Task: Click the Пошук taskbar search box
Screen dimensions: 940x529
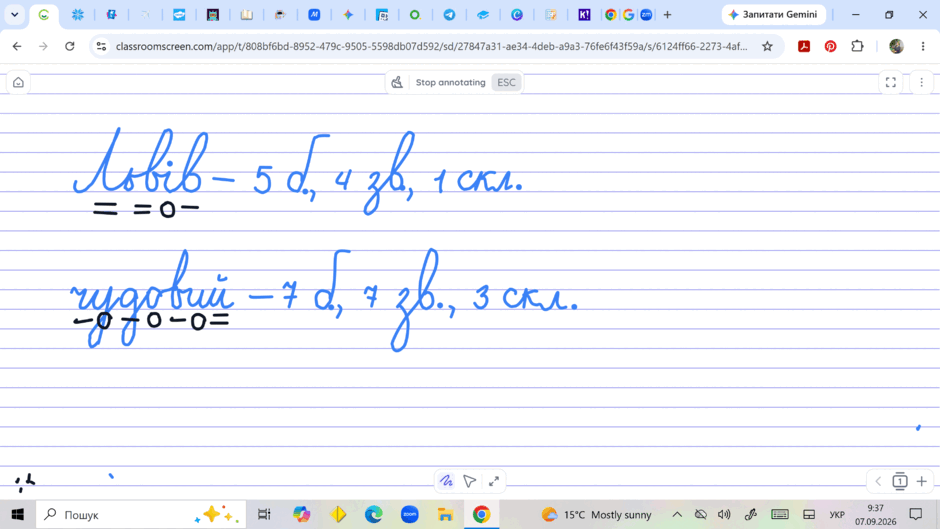Action: (x=141, y=515)
